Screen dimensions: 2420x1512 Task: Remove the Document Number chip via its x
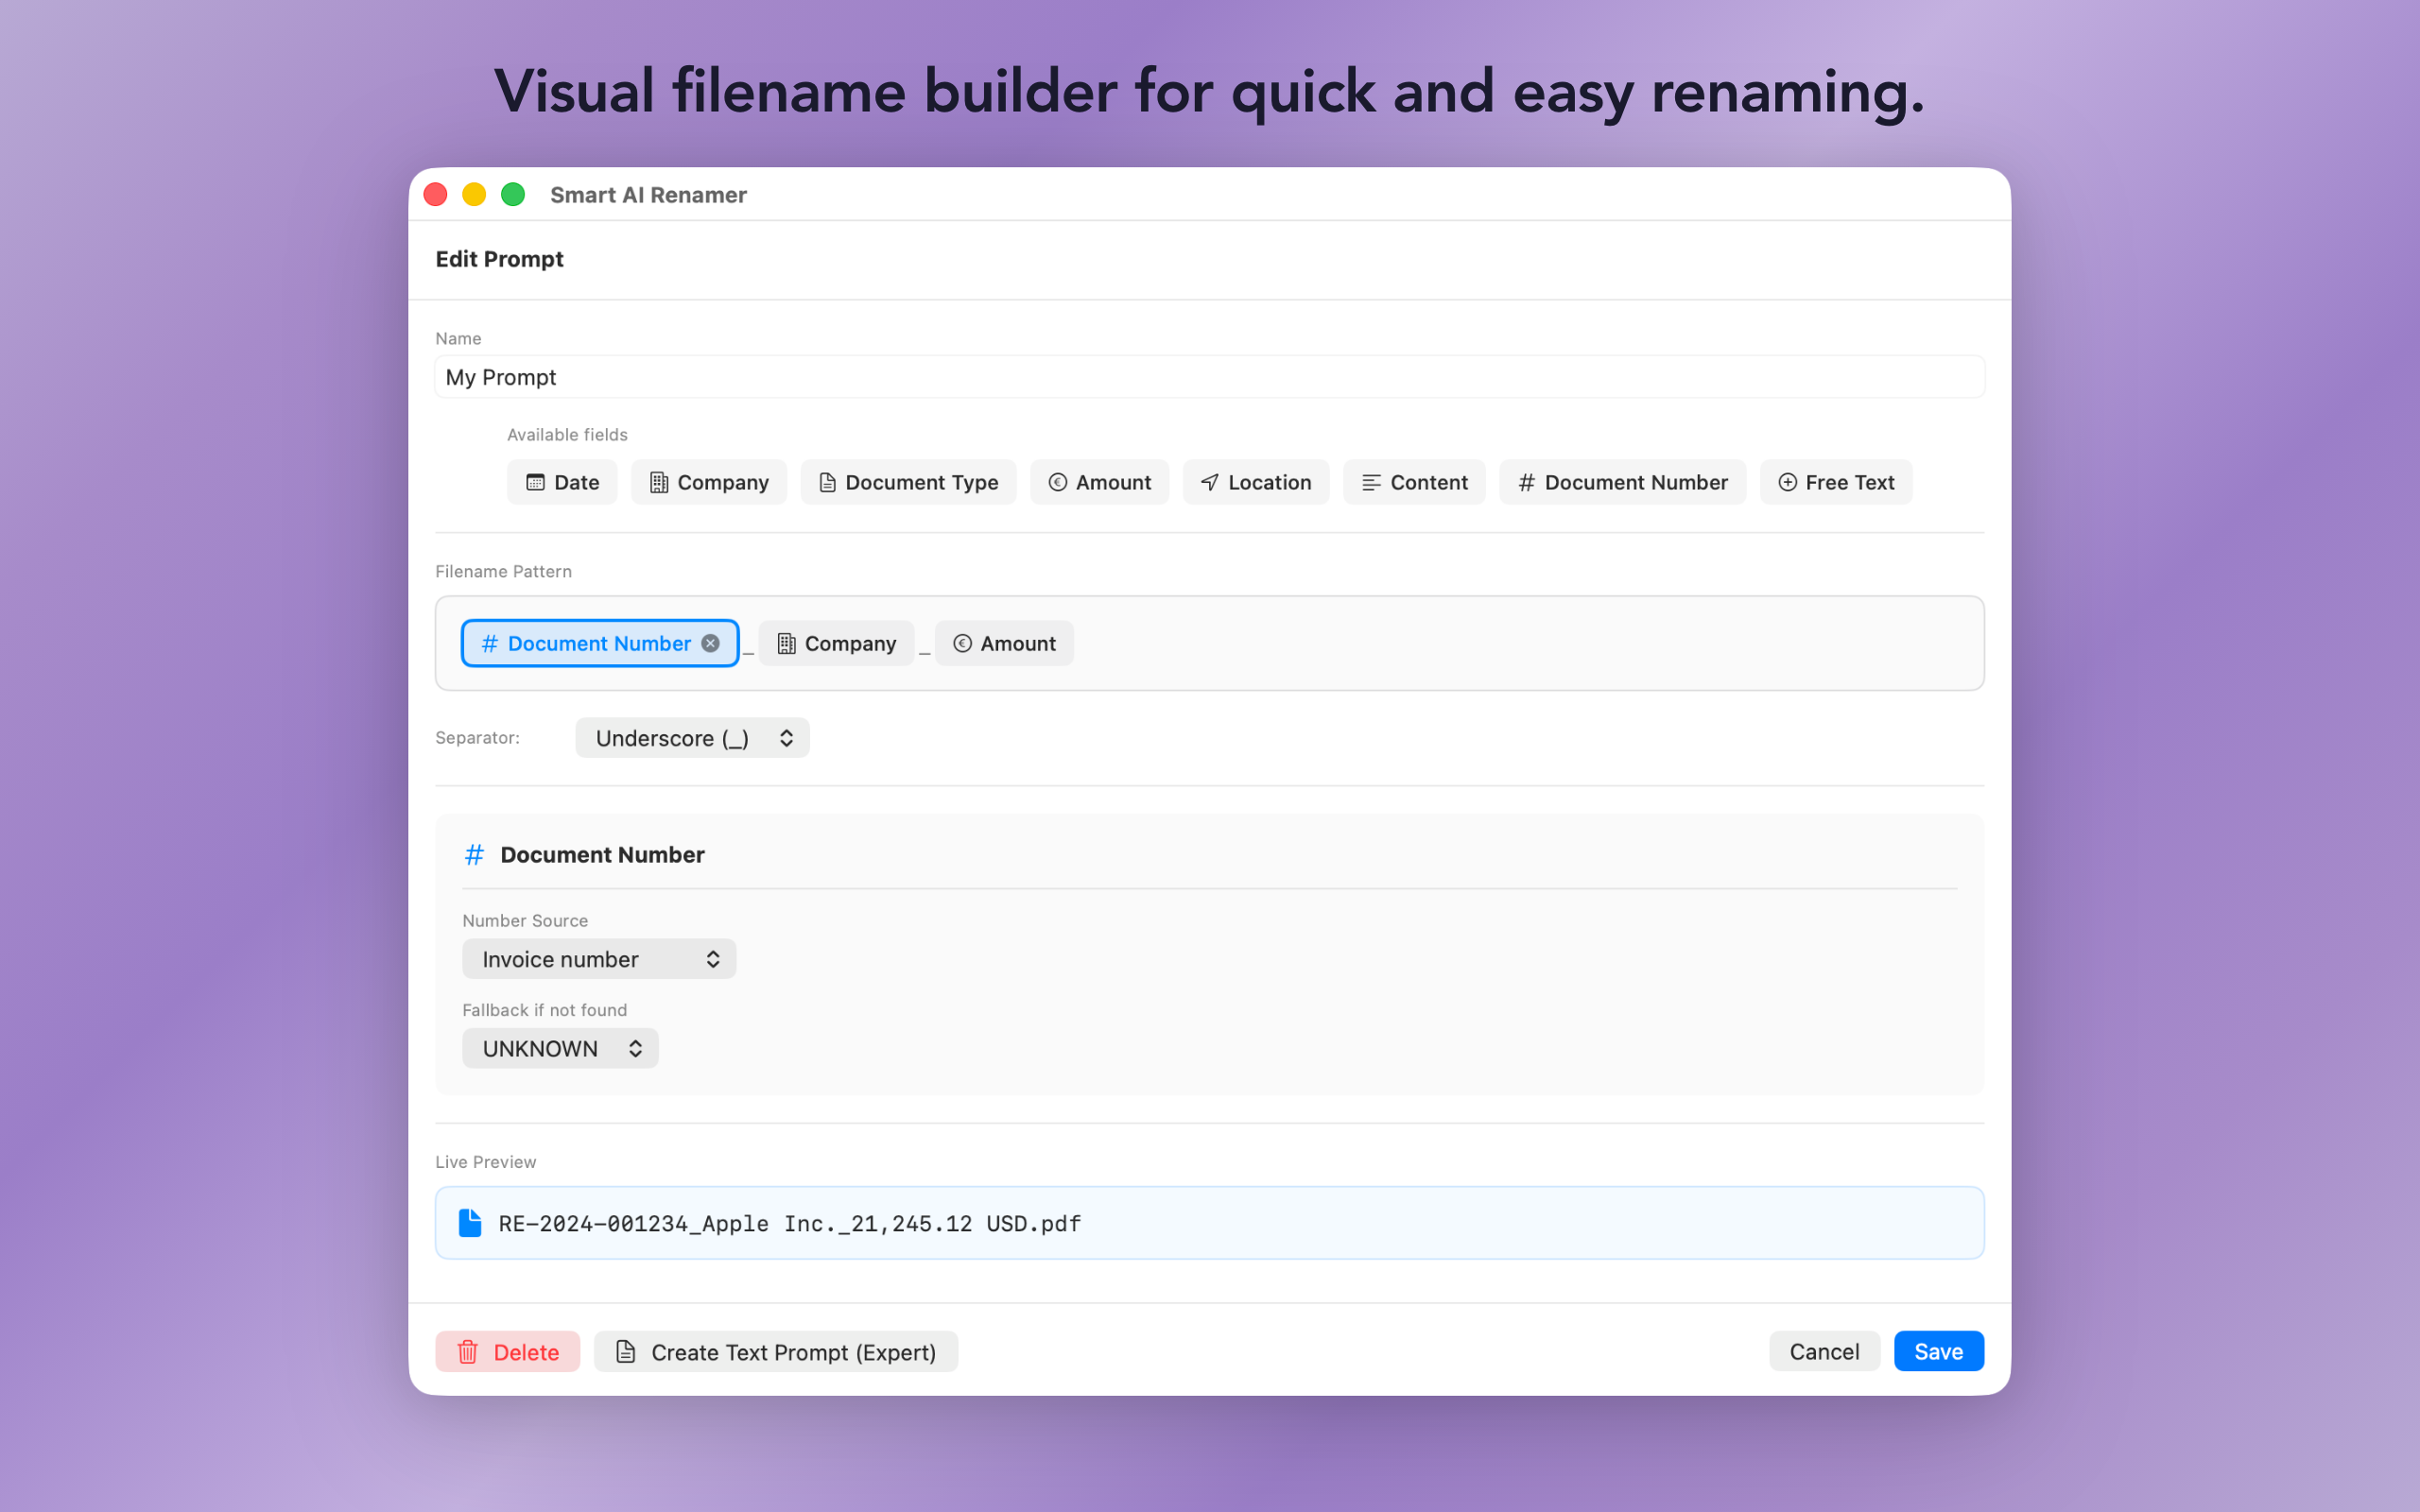point(710,643)
